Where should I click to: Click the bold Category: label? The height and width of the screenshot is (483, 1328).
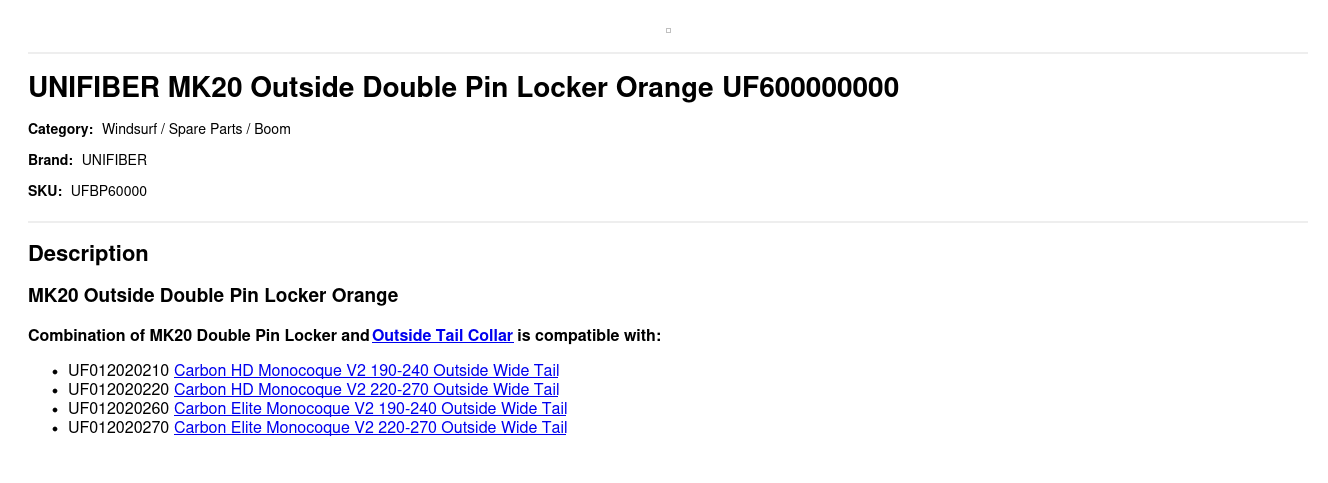coord(60,129)
